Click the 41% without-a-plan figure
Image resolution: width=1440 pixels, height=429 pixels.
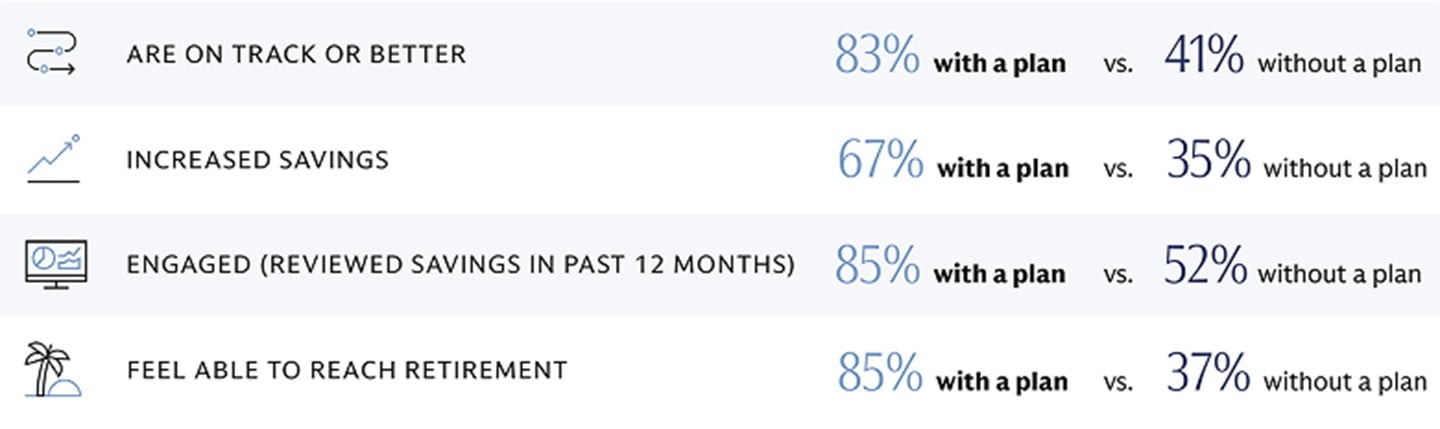coord(1204,56)
